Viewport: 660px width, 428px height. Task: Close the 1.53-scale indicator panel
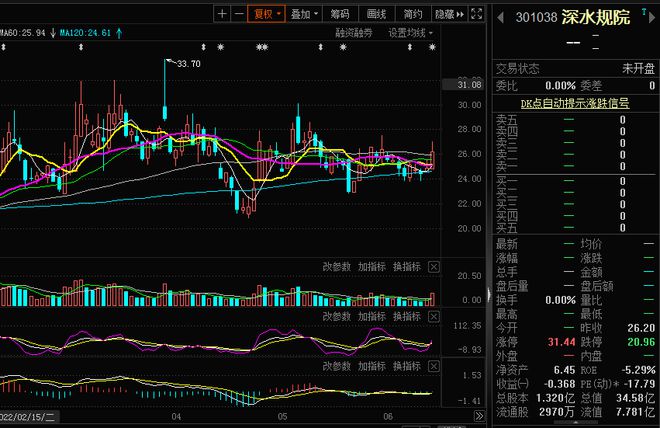point(434,366)
